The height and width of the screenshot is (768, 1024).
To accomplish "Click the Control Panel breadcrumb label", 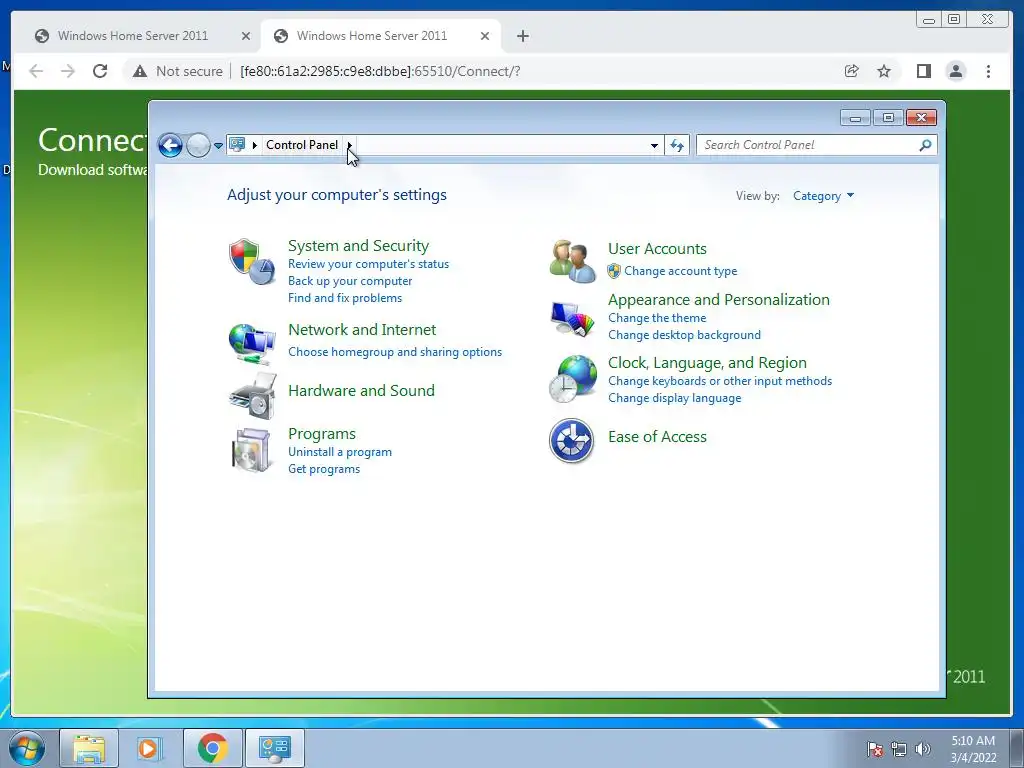I will pyautogui.click(x=302, y=145).
